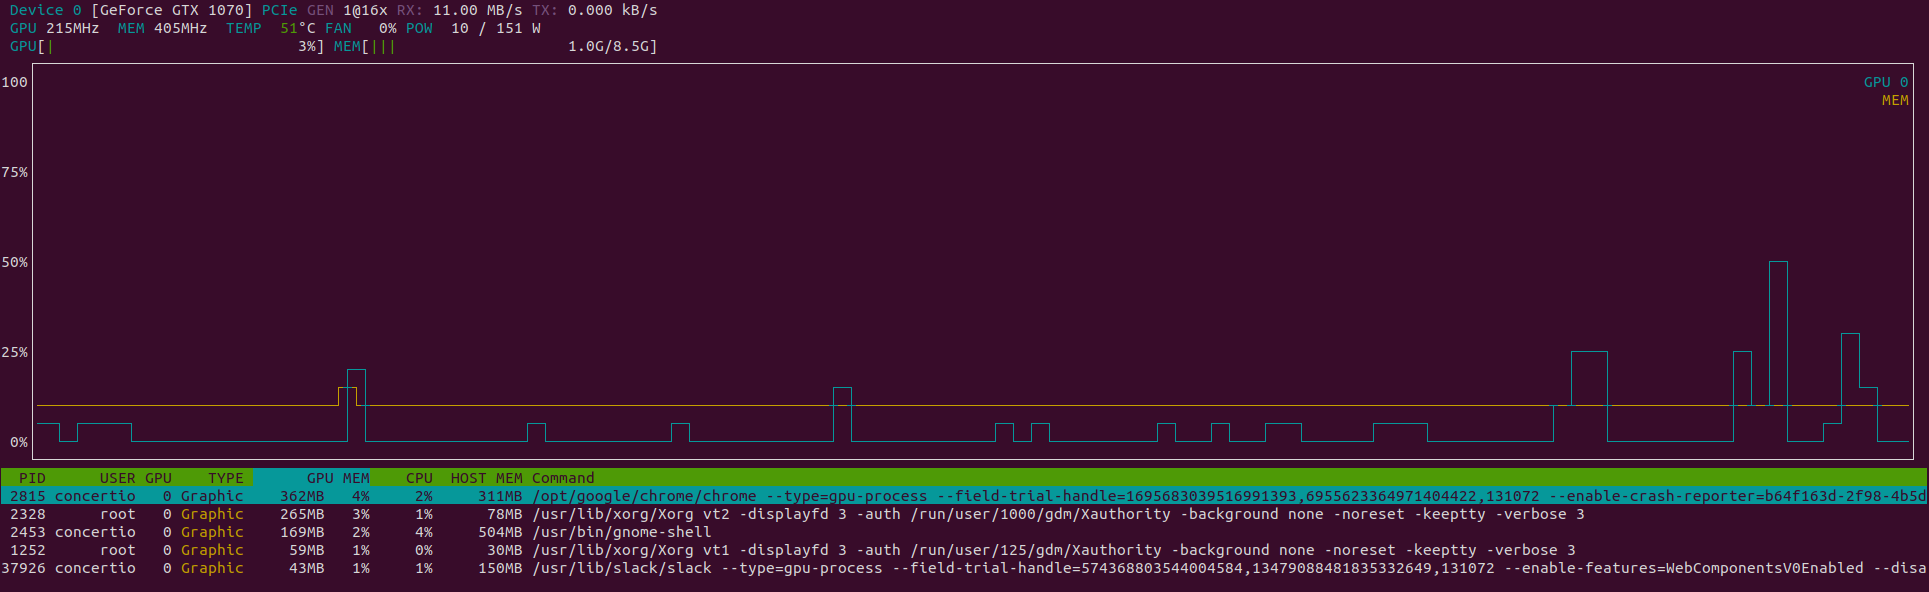
Task: Select the Xorg vt2 process row
Action: coord(964,514)
